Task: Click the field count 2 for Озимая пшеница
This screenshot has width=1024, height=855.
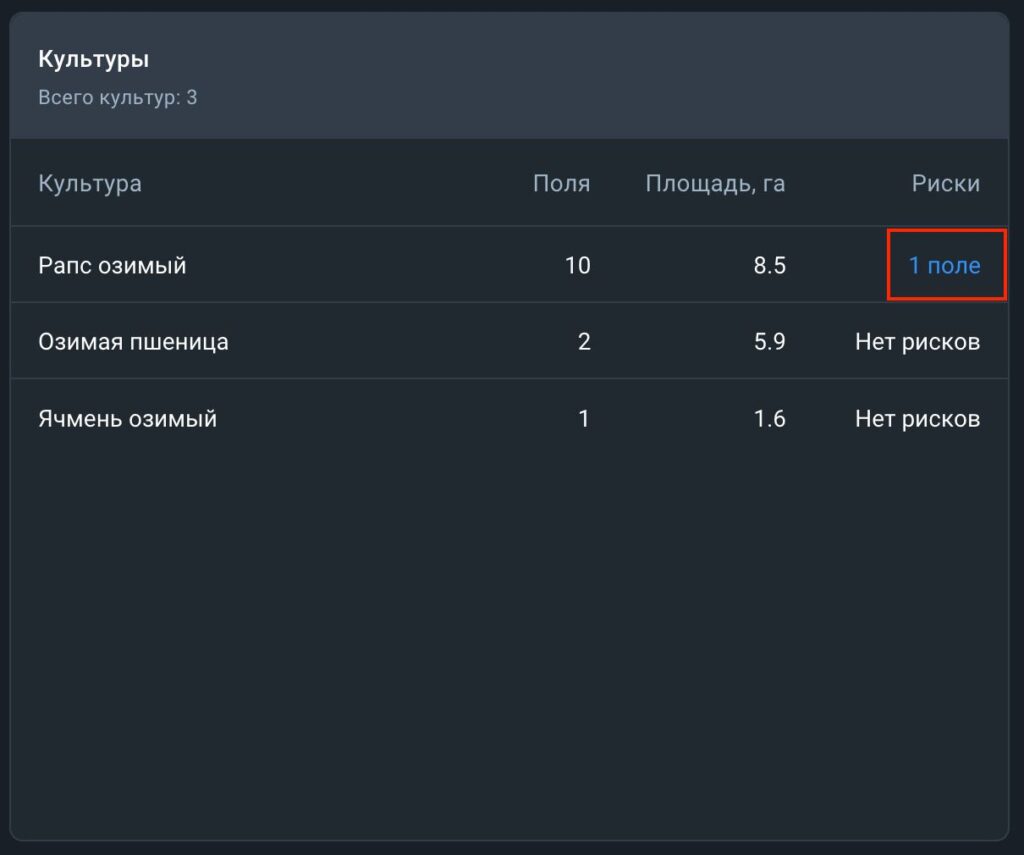Action: click(584, 342)
